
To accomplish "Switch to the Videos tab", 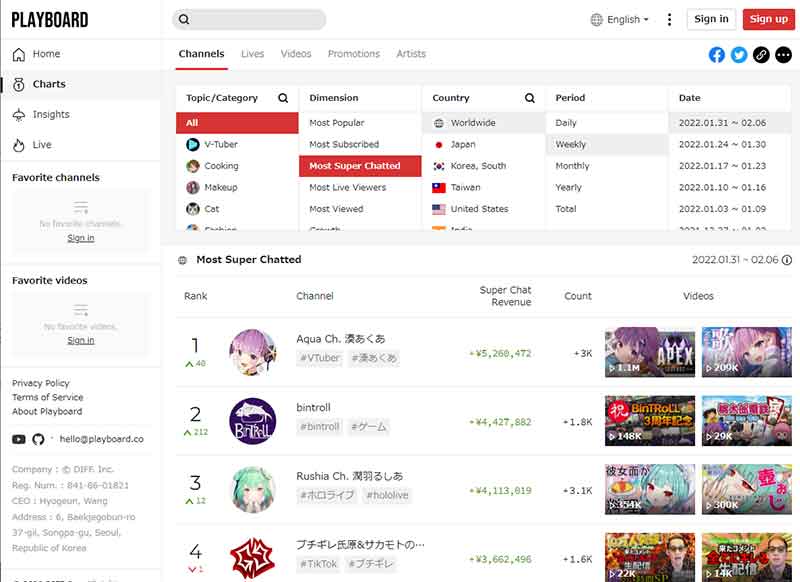I will point(296,54).
